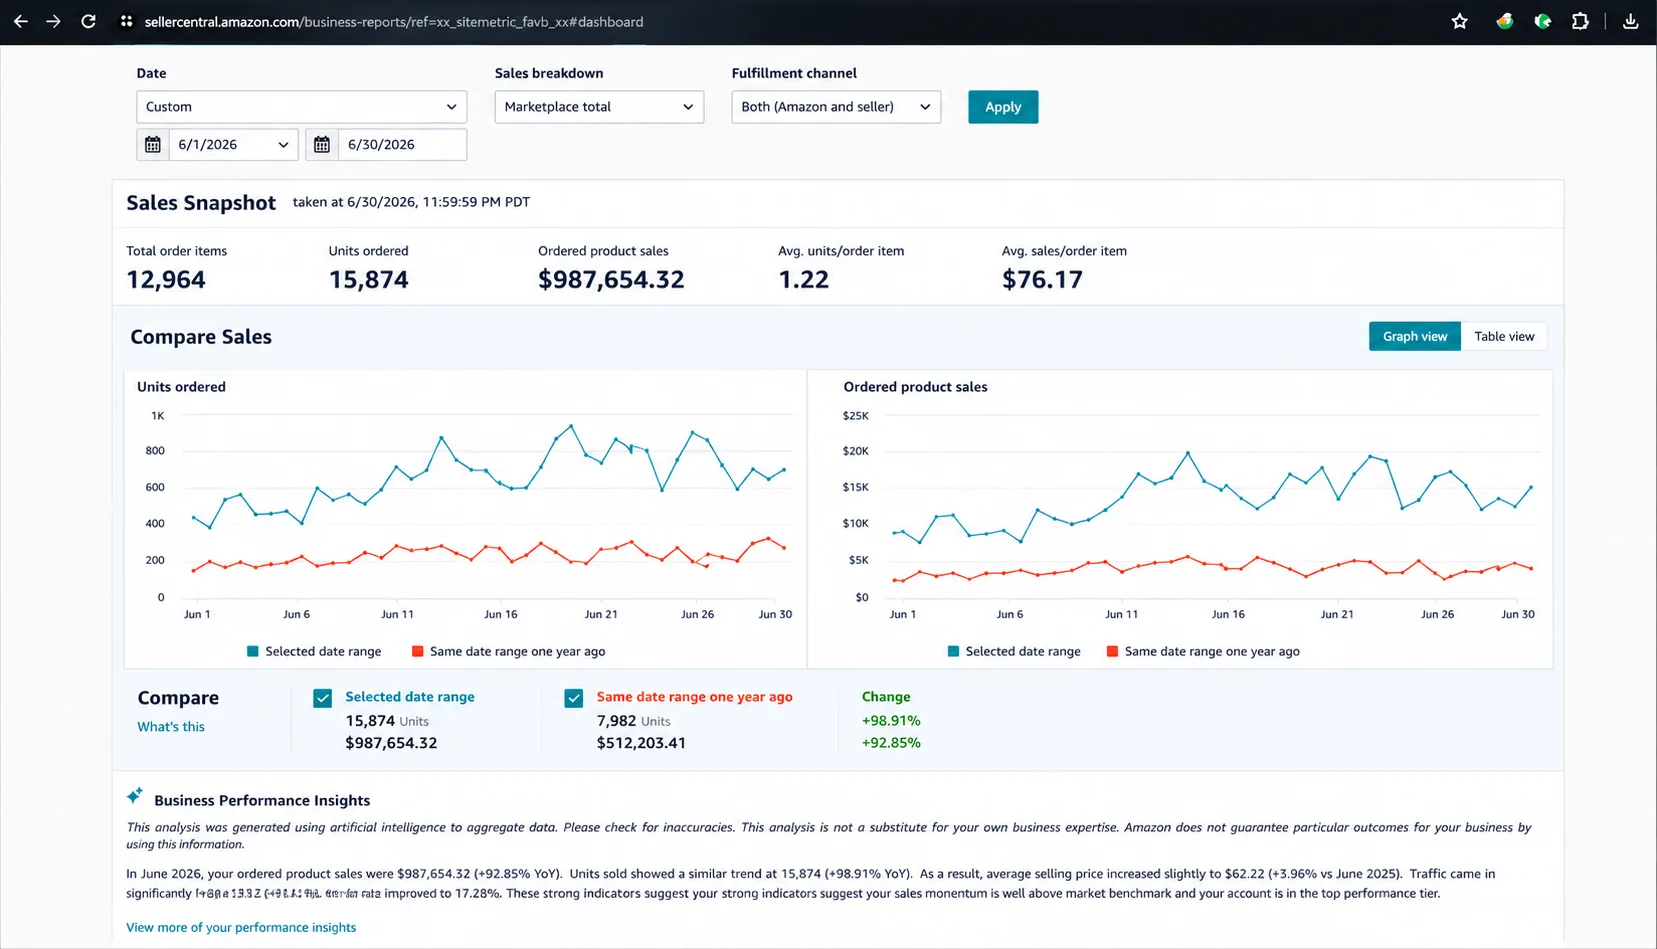Go forward using browser forward arrow
Viewport: 1657px width, 949px height.
(x=53, y=21)
